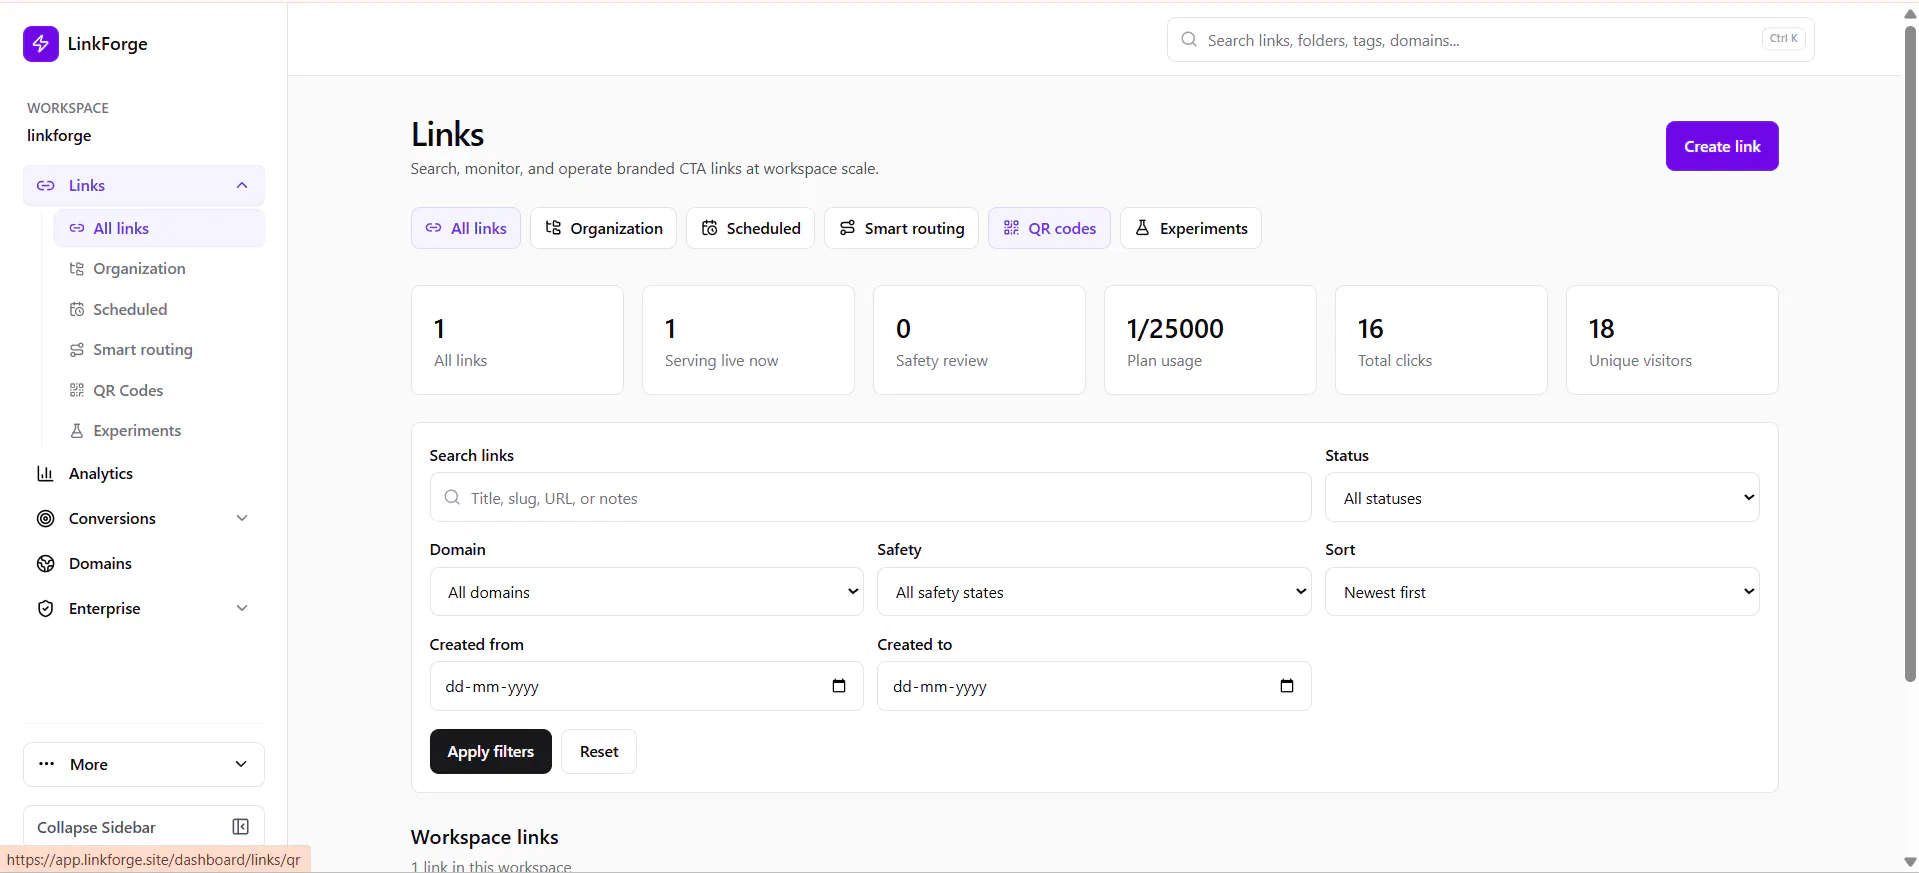
Task: Click the page vertical scrollbar
Action: (x=1910, y=352)
